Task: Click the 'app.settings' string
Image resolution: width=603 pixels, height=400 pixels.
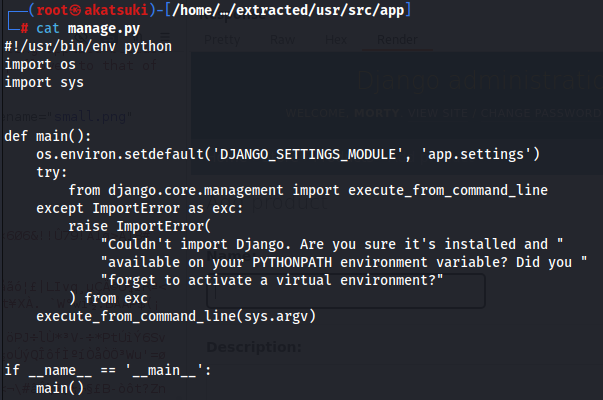Action: 476,155
